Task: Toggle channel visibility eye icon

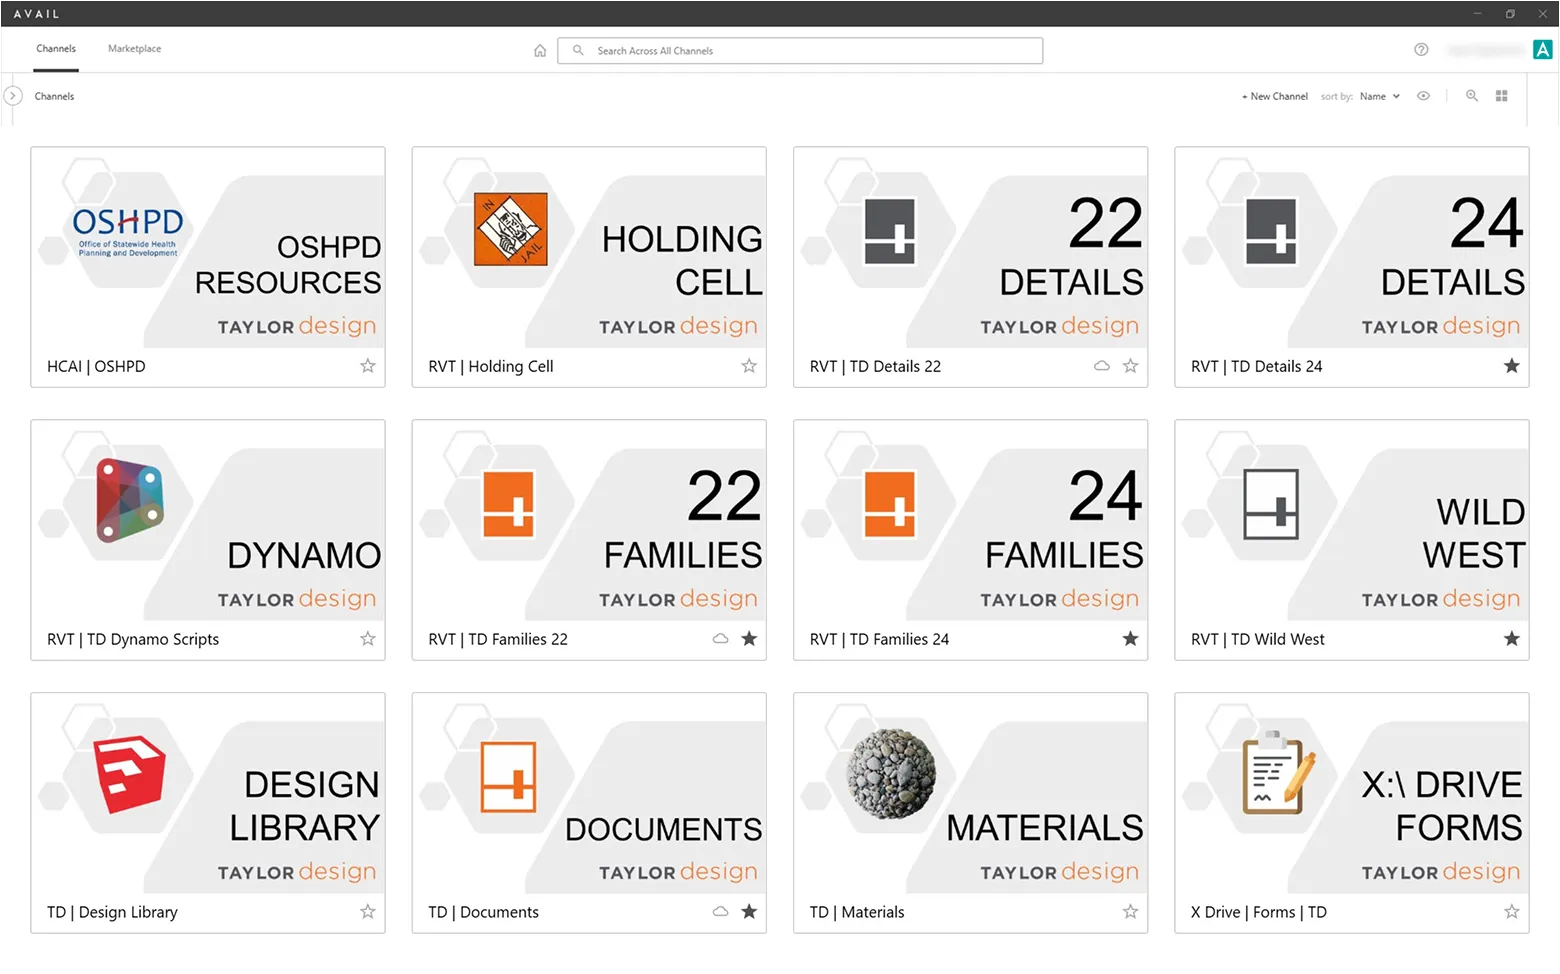Action: pyautogui.click(x=1423, y=96)
